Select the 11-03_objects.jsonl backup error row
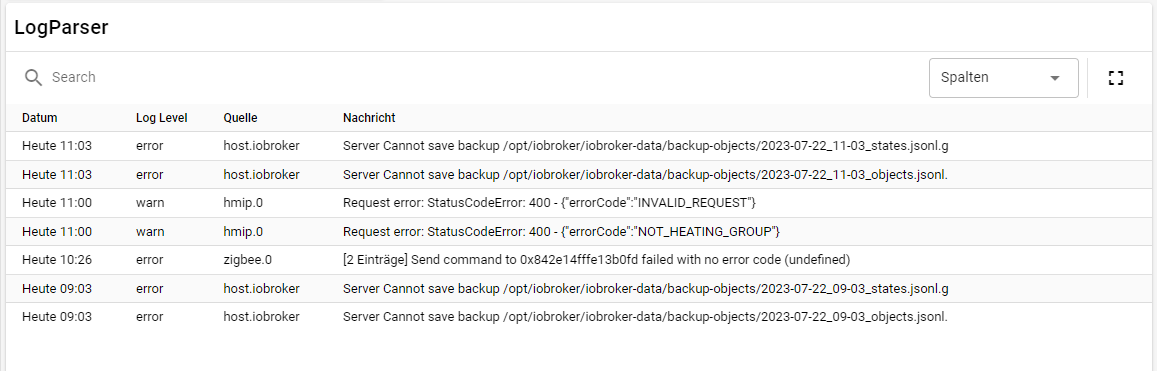The width and height of the screenshot is (1157, 371). pos(578,175)
